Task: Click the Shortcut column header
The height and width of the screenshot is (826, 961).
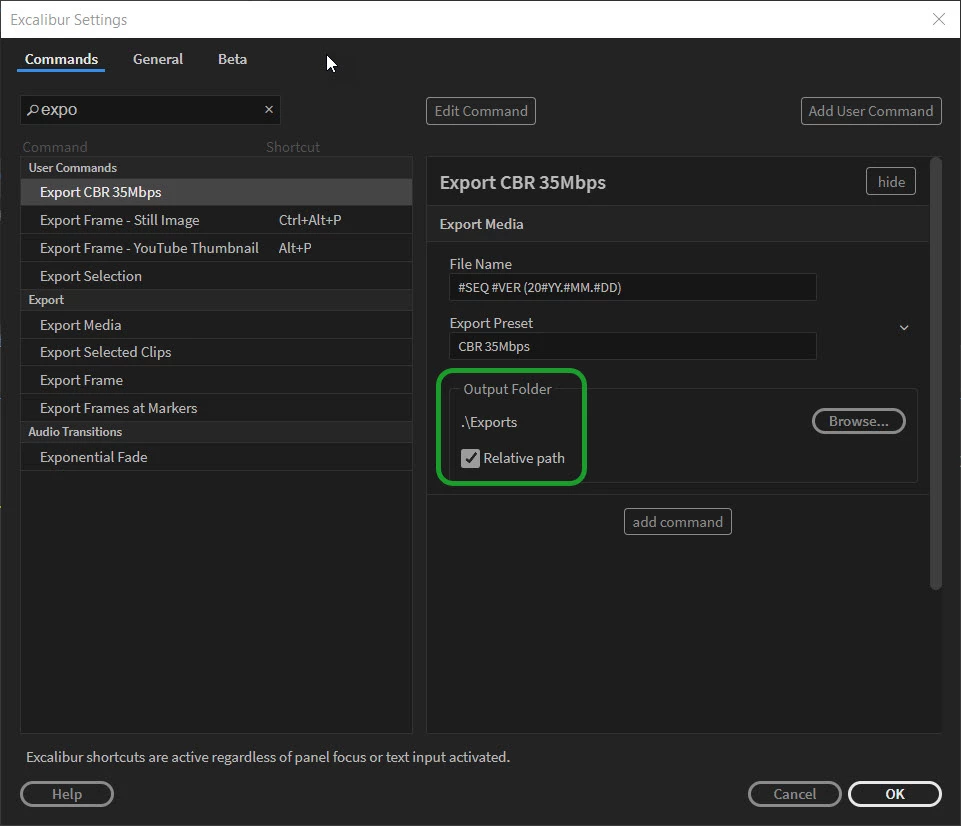Action: [293, 147]
